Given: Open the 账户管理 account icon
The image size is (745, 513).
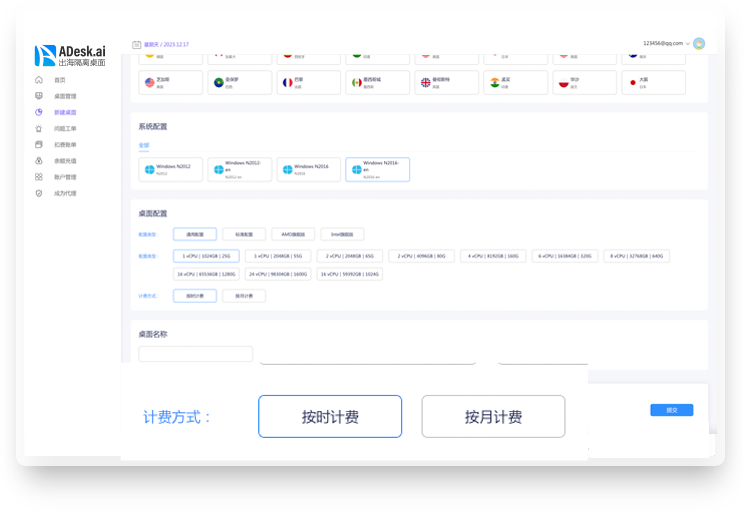Looking at the screenshot, I should click(39, 177).
